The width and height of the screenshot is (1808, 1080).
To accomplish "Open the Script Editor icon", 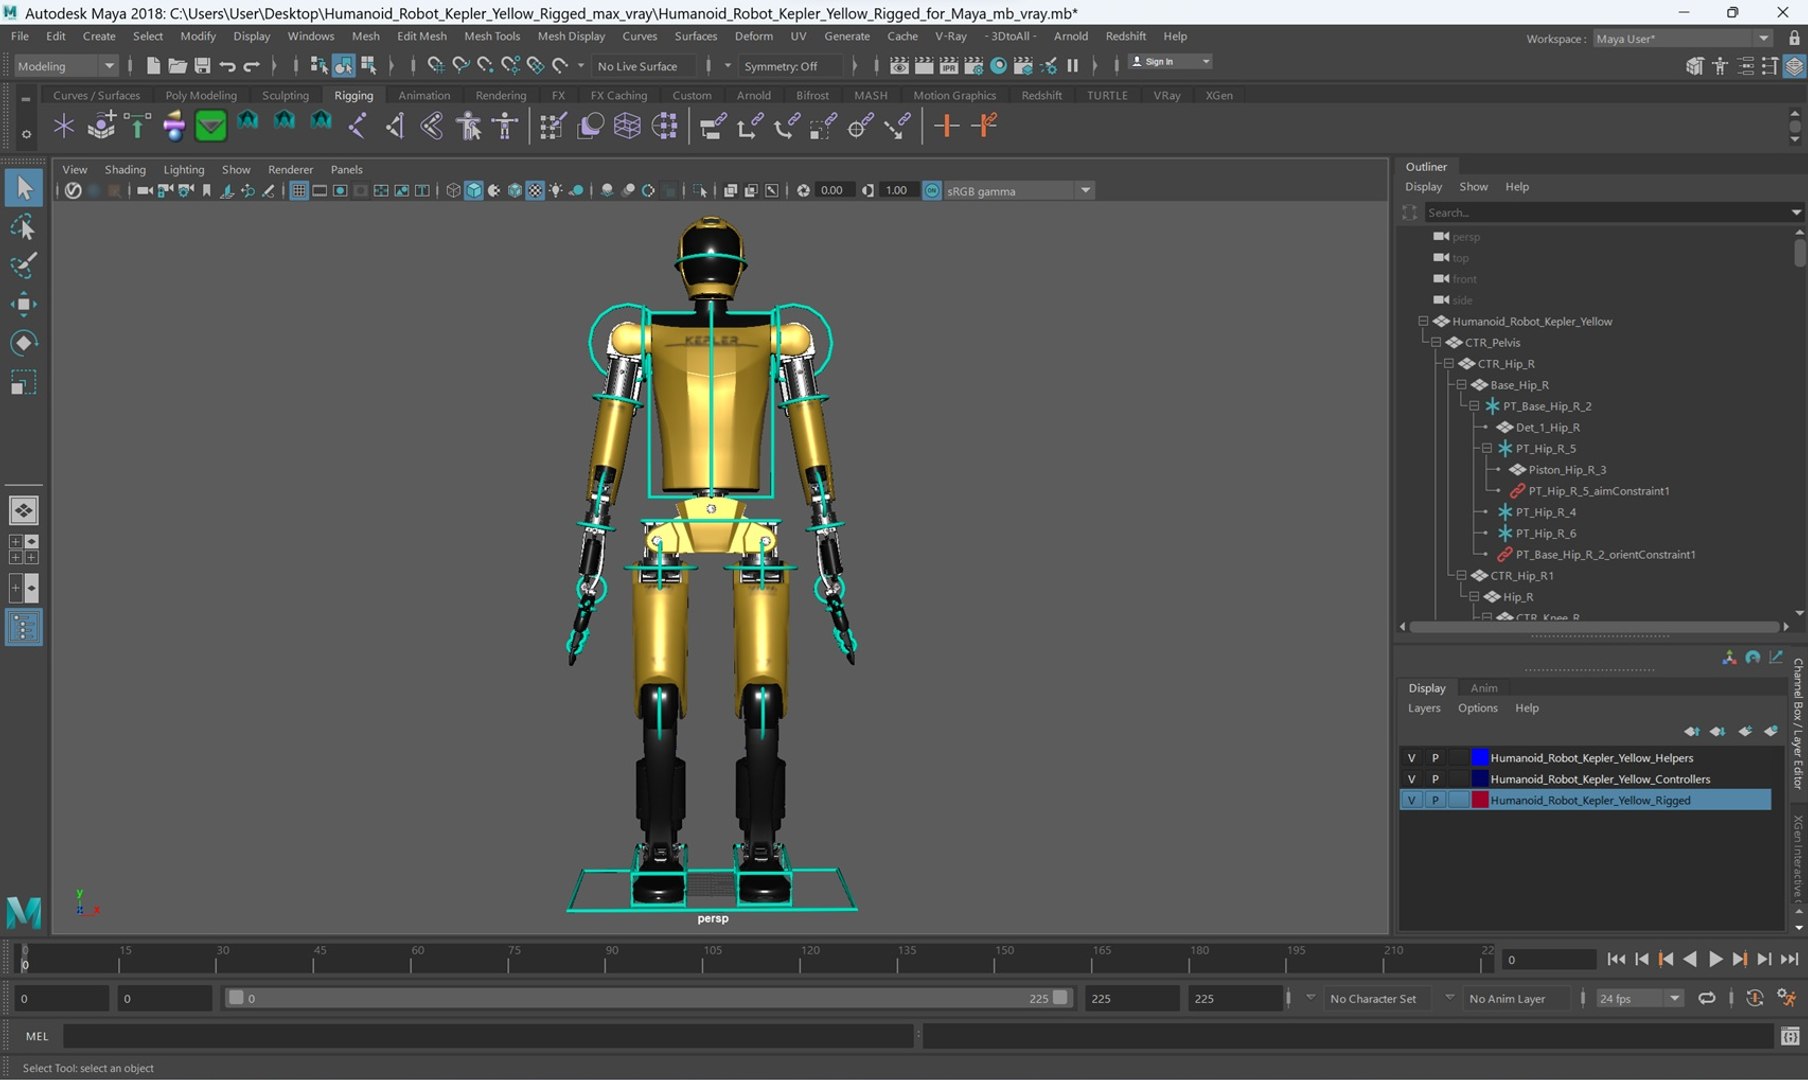I will [1790, 1036].
